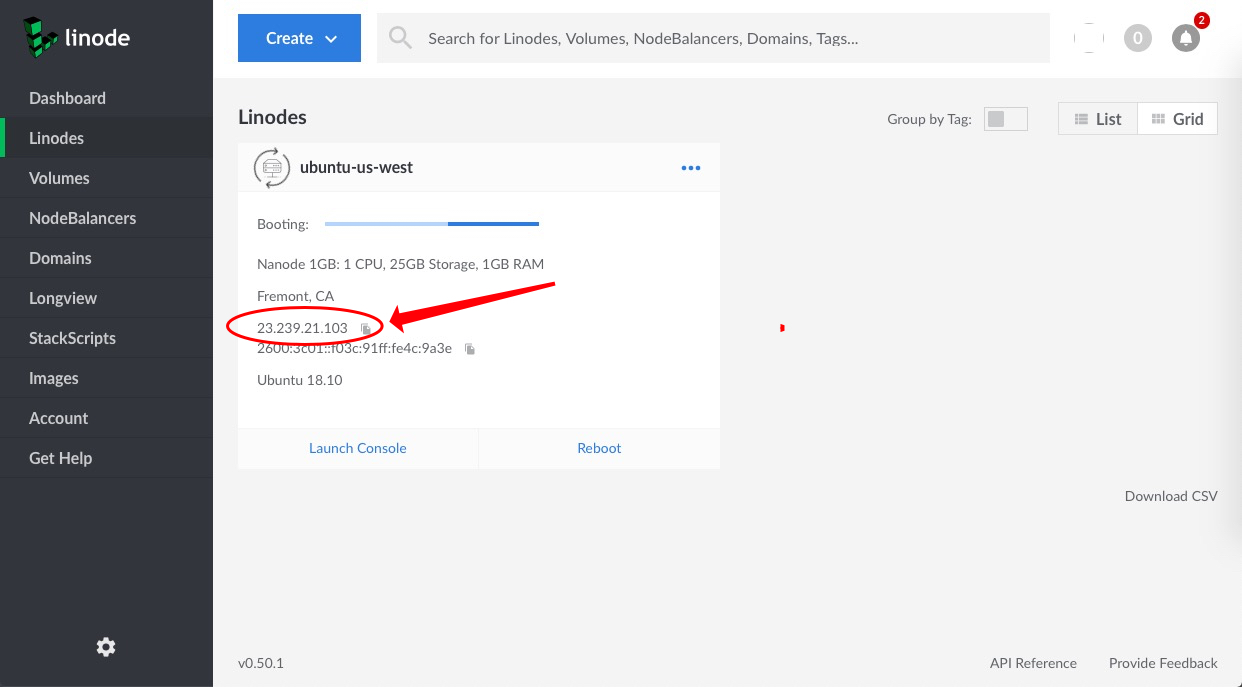The image size is (1242, 687).
Task: Open notifications via the bell icon
Action: click(1185, 37)
